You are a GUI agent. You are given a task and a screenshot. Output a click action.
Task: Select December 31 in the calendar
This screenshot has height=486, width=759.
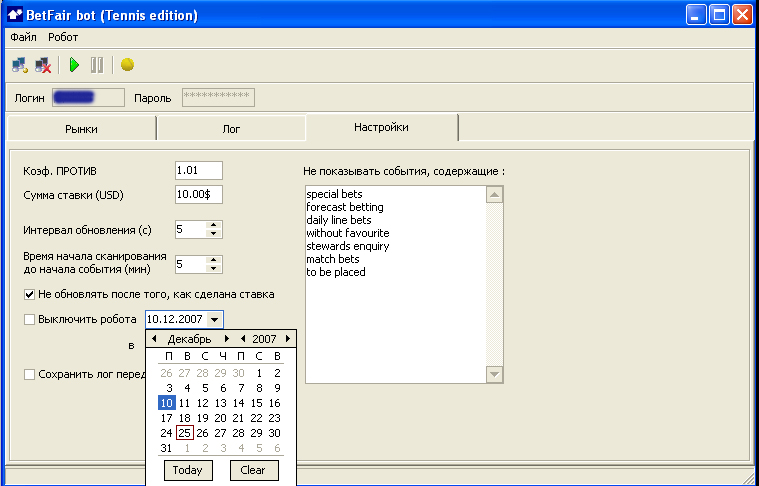tap(166, 448)
